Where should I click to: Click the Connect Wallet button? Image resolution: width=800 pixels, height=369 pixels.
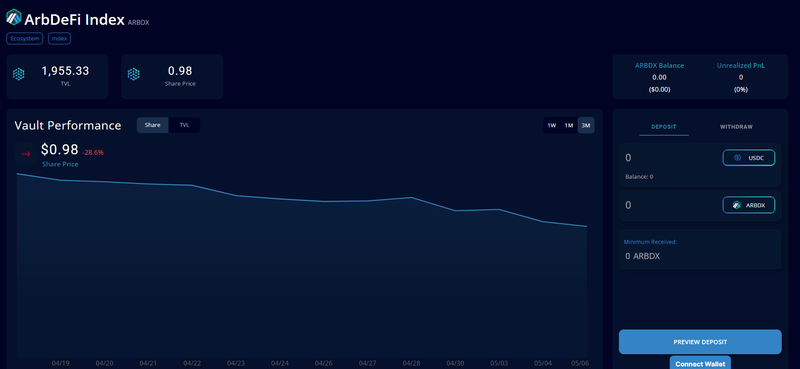700,363
